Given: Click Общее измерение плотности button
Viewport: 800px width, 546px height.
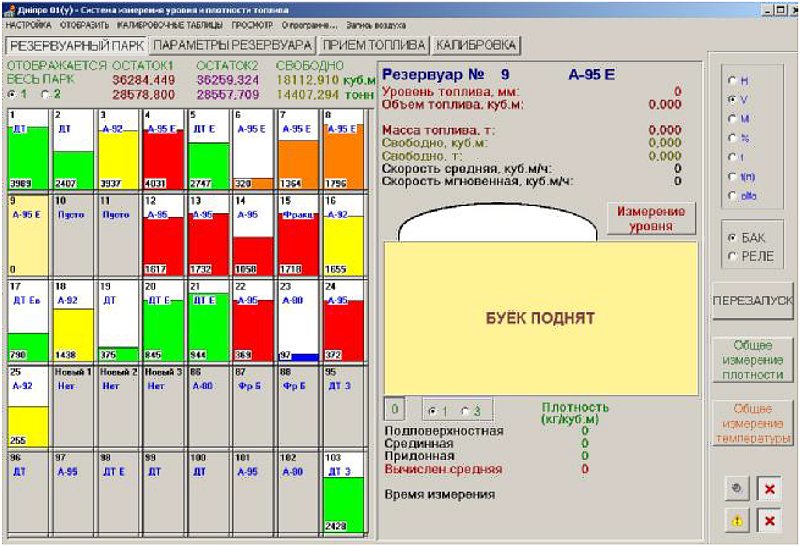Looking at the screenshot, I should pos(753,360).
